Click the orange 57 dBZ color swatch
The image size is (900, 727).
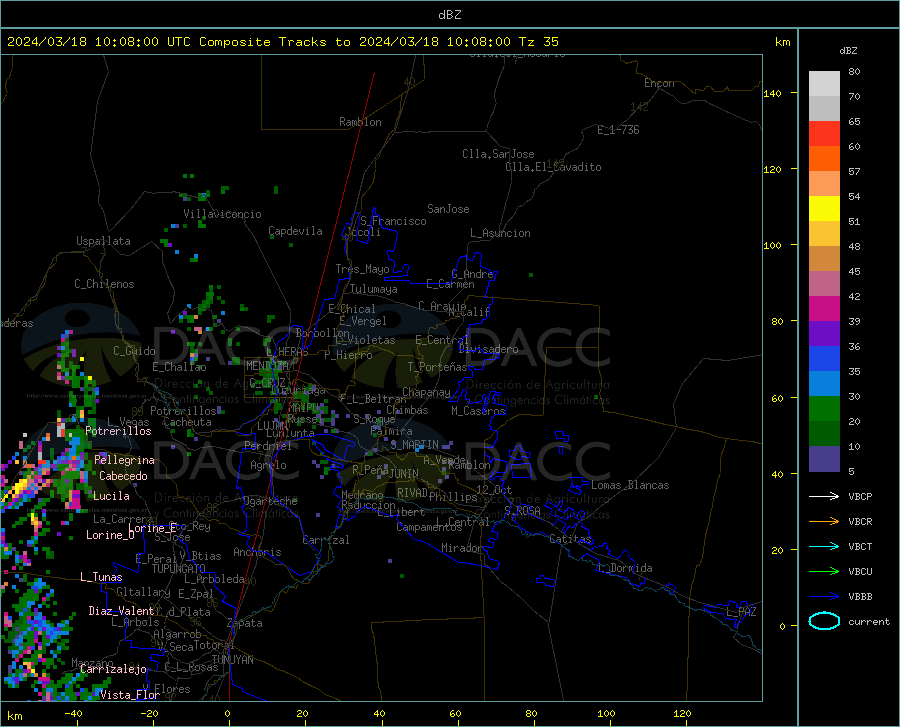(x=824, y=159)
